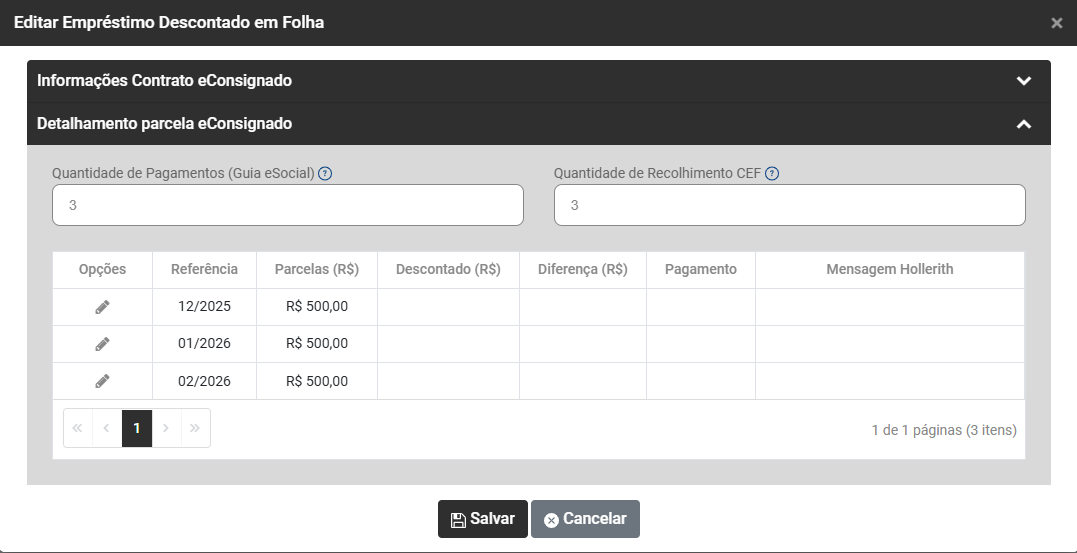Click the Referência column header
Viewport: 1077px width, 553px height.
(204, 269)
